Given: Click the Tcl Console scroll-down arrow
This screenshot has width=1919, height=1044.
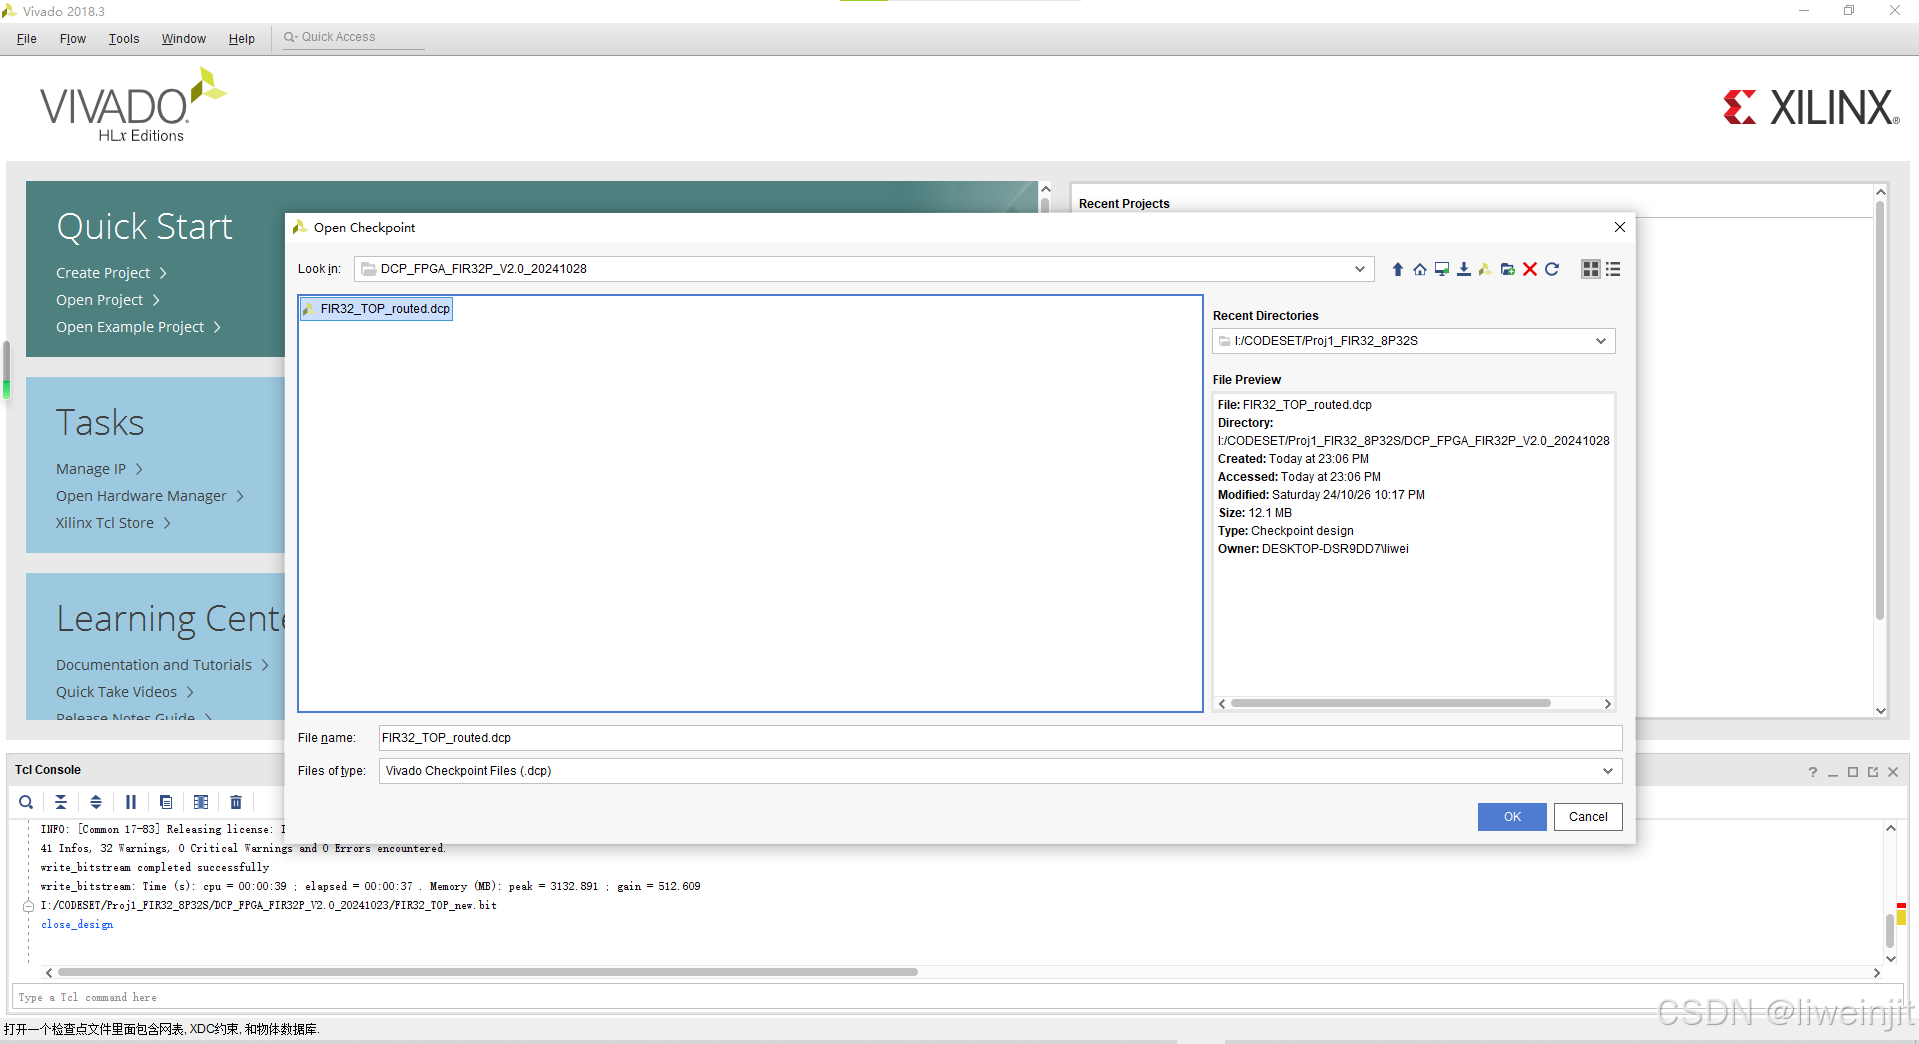Looking at the screenshot, I should point(1891,959).
